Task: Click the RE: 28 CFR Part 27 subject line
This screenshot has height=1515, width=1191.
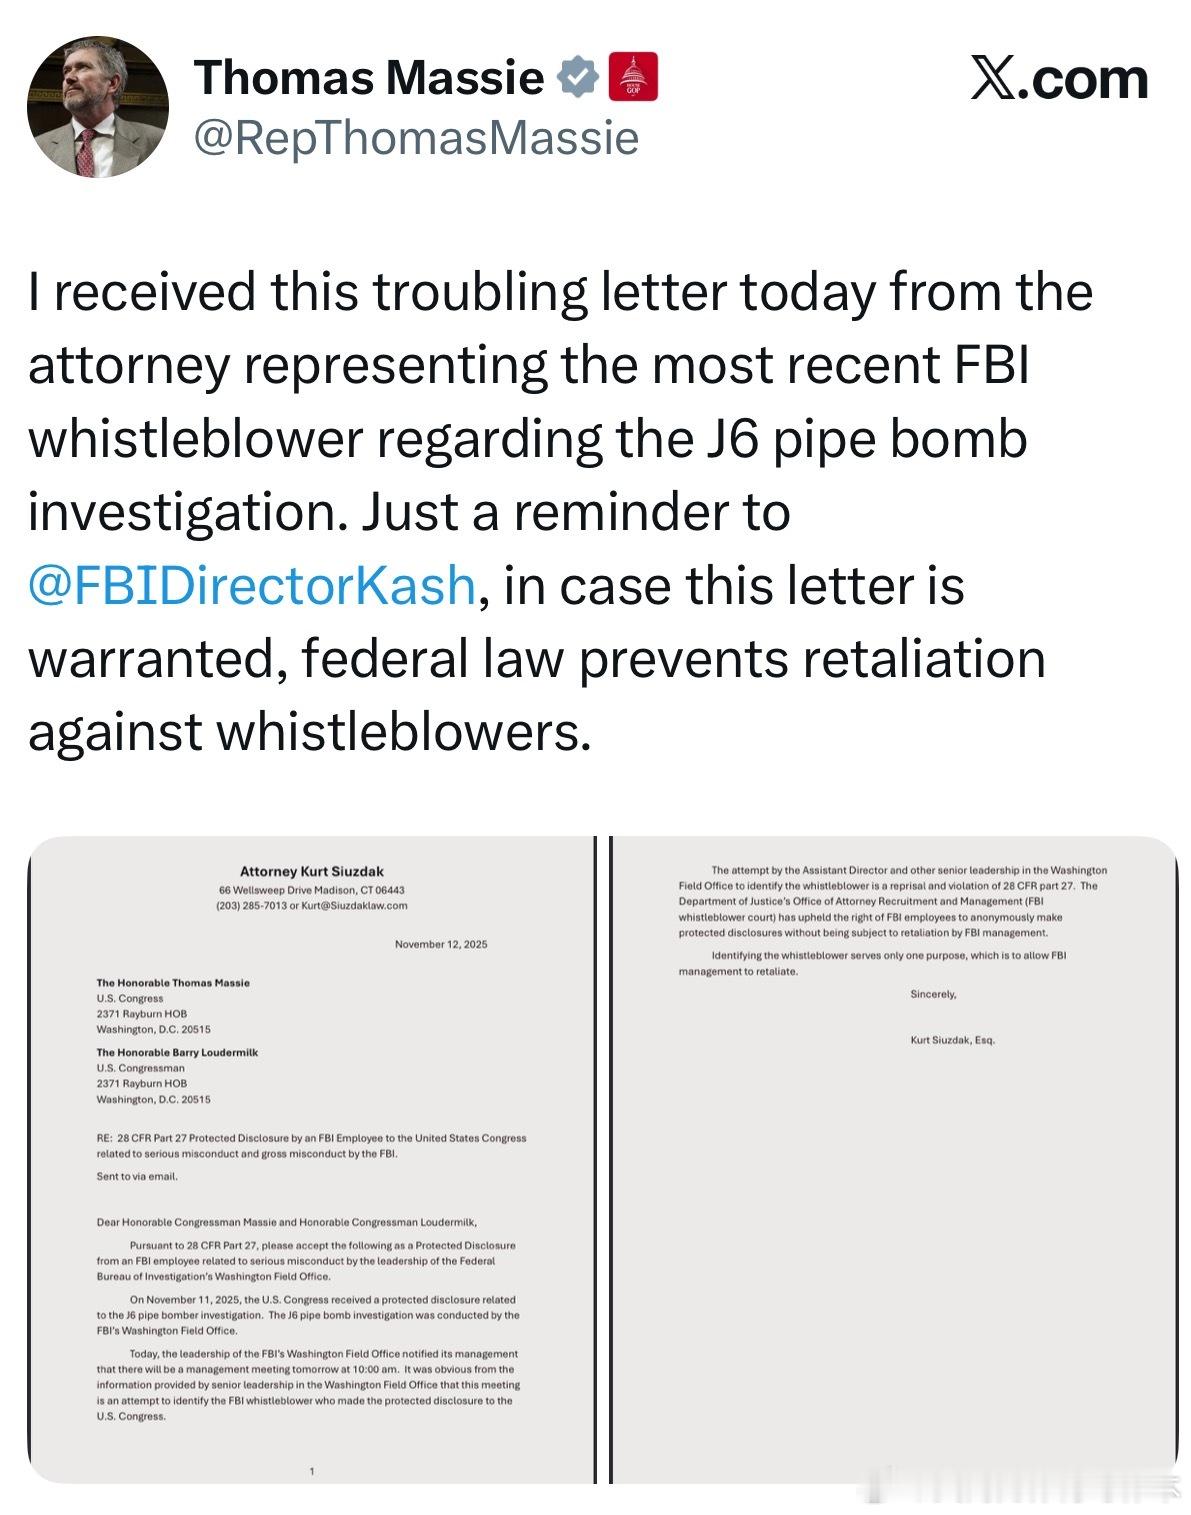Action: tap(311, 1138)
